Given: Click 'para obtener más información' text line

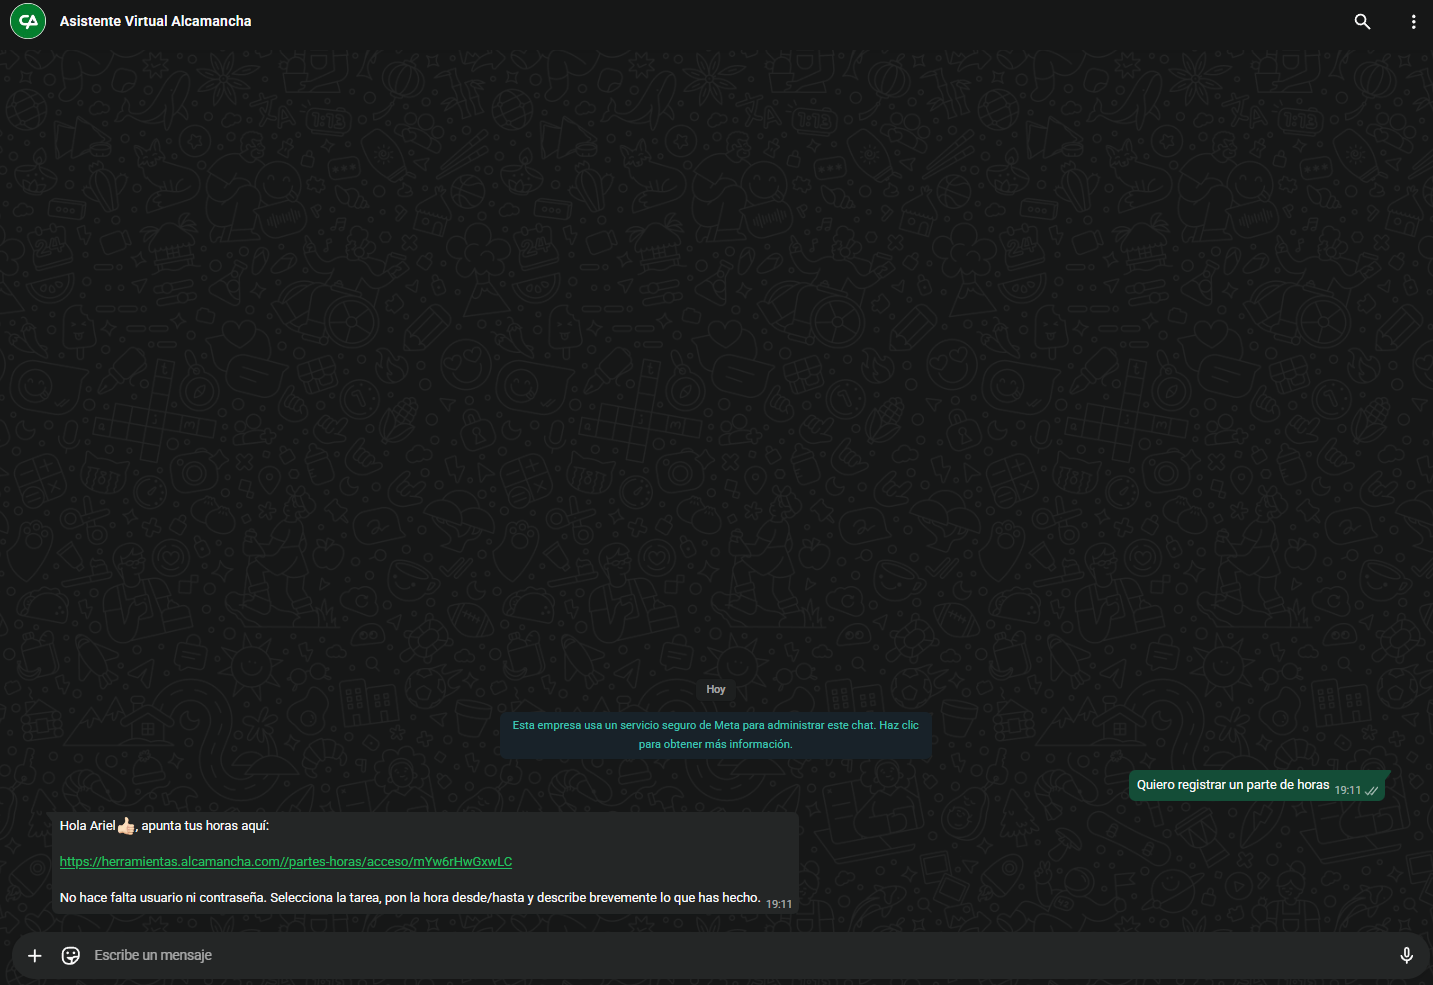Looking at the screenshot, I should 715,745.
